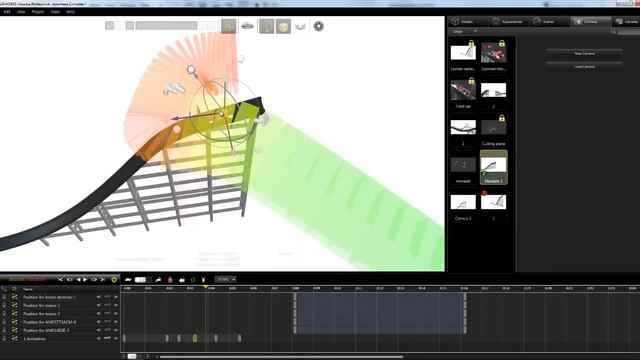Switch to the Appearances tab
The height and width of the screenshot is (360, 640).
tap(508, 22)
